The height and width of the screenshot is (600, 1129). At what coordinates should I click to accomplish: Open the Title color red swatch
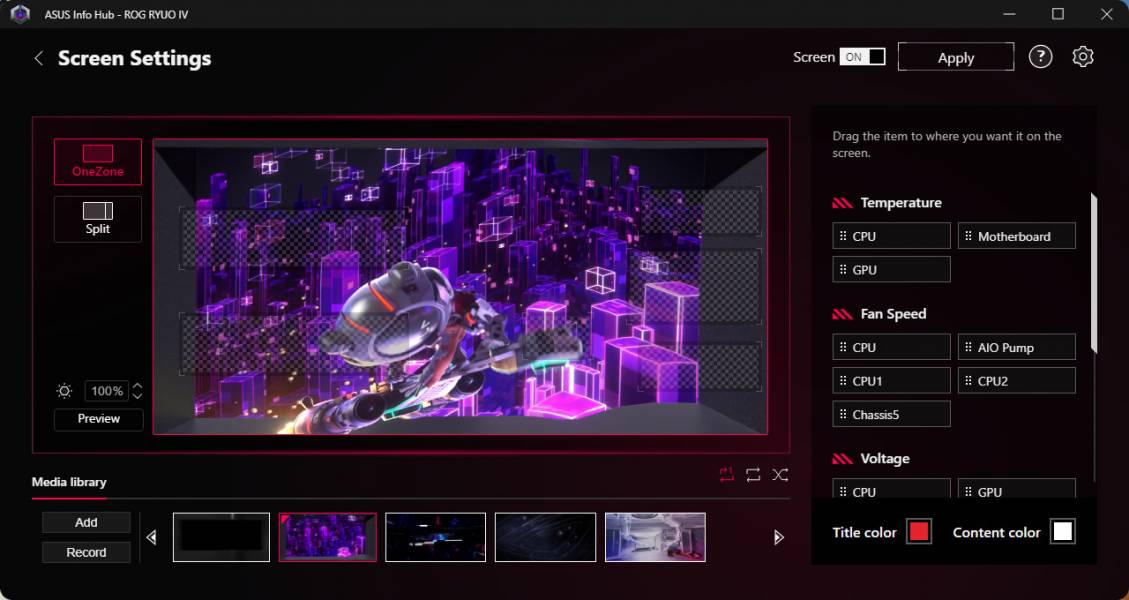[x=918, y=532]
